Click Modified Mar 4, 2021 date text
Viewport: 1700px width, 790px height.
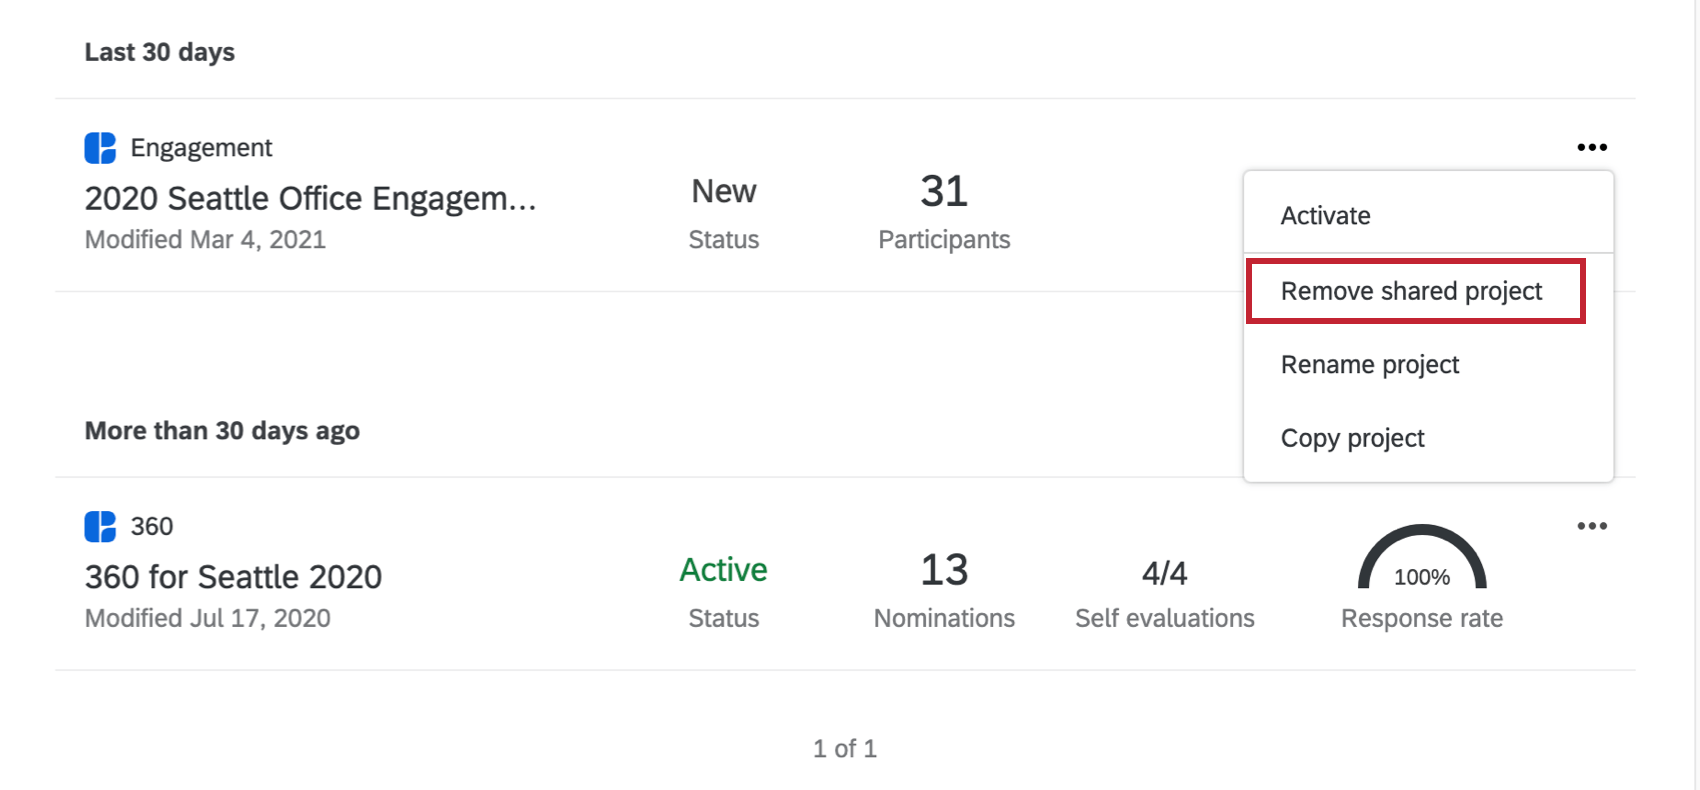(205, 240)
